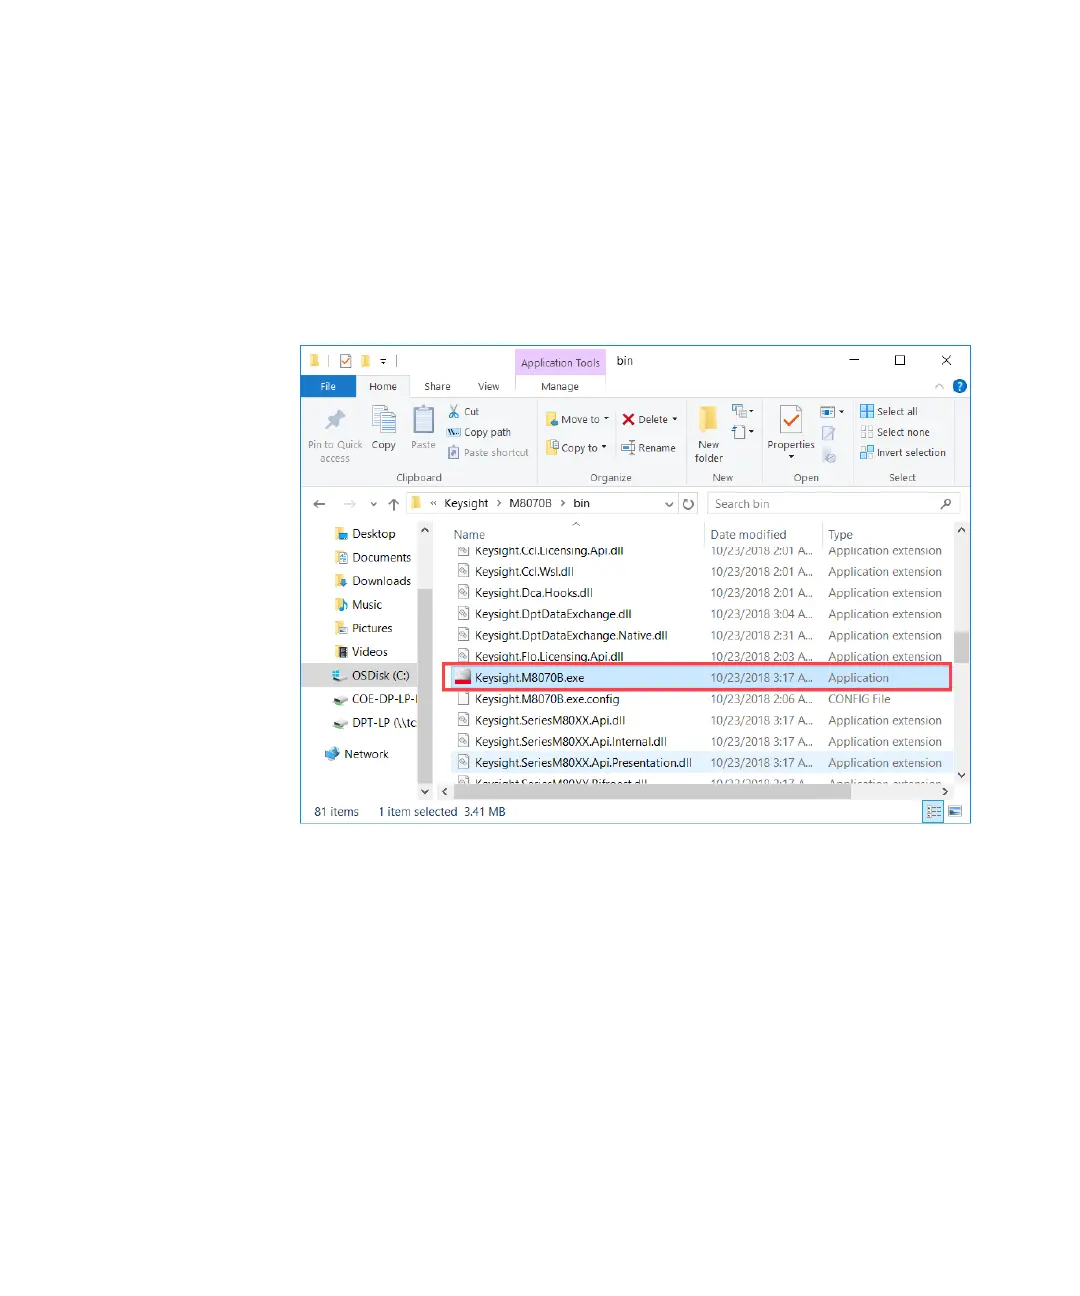Open Customize Quick Access Toolbar dropdown

click(x=383, y=361)
